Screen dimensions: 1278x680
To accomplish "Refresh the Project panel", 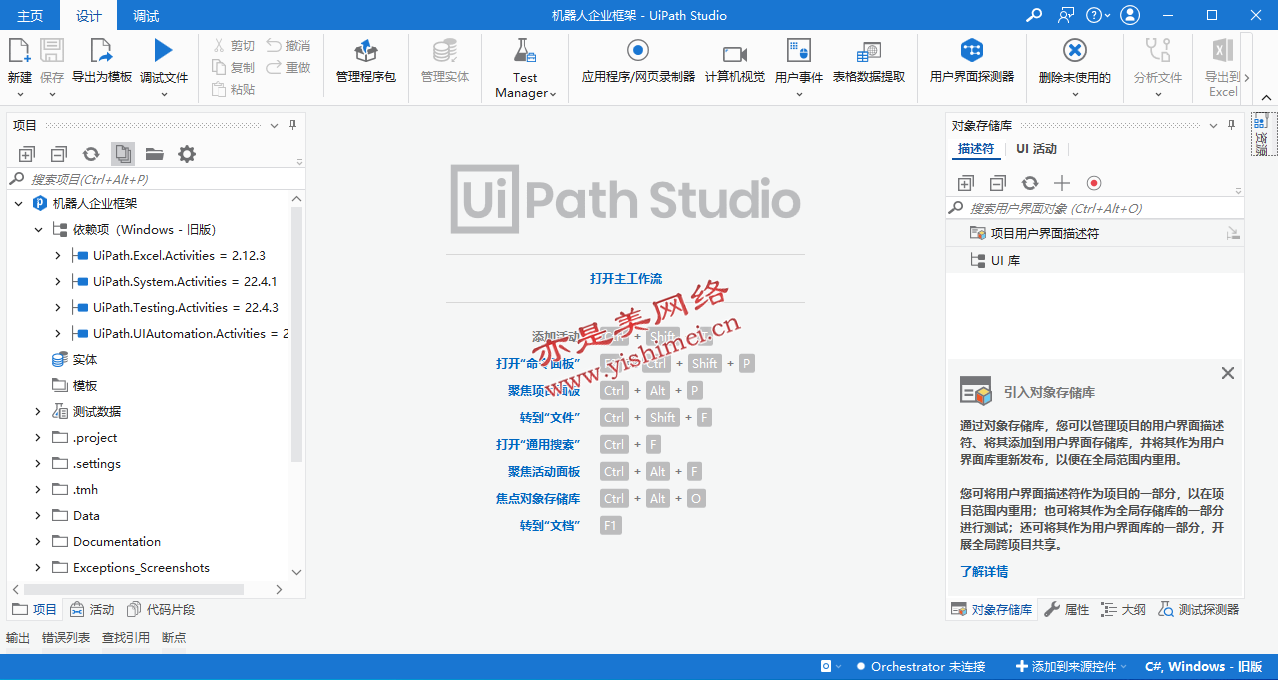I will (91, 154).
